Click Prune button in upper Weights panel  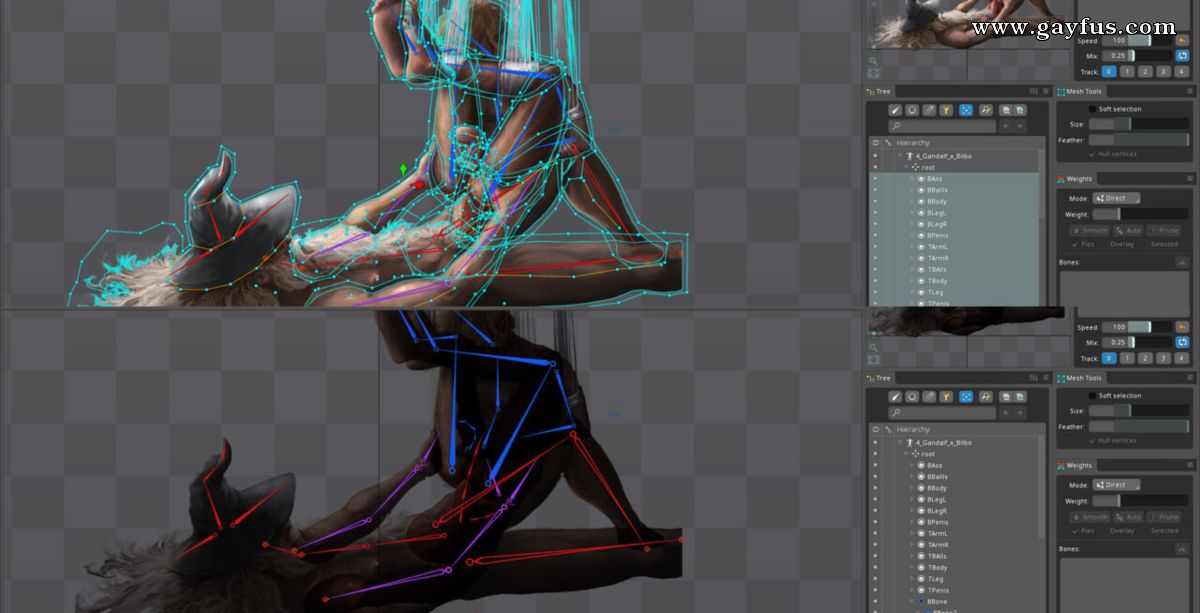pyautogui.click(x=1163, y=230)
